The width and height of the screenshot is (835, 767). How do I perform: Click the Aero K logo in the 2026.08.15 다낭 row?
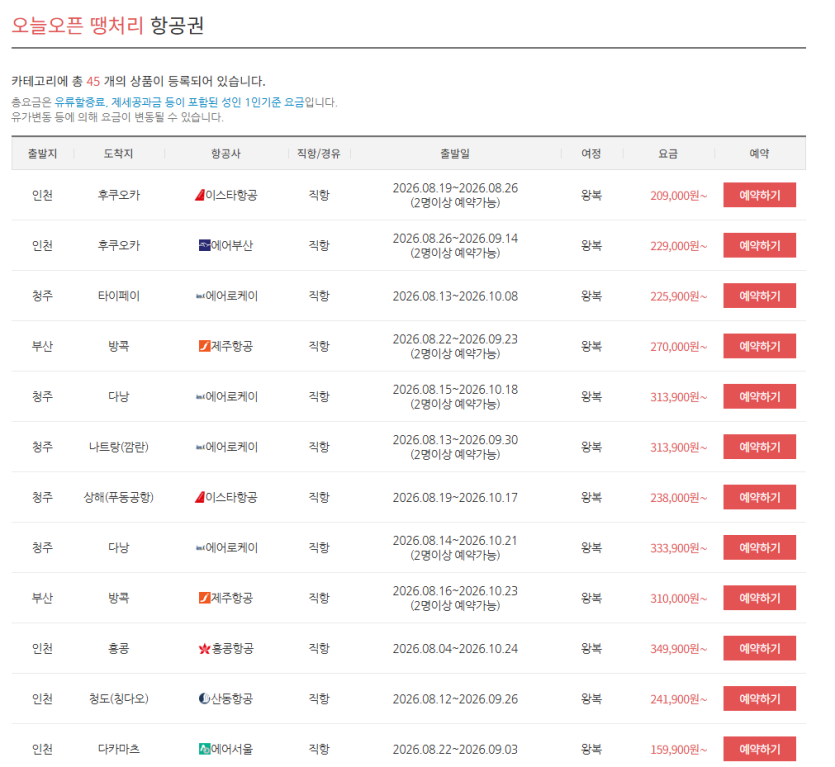200,397
